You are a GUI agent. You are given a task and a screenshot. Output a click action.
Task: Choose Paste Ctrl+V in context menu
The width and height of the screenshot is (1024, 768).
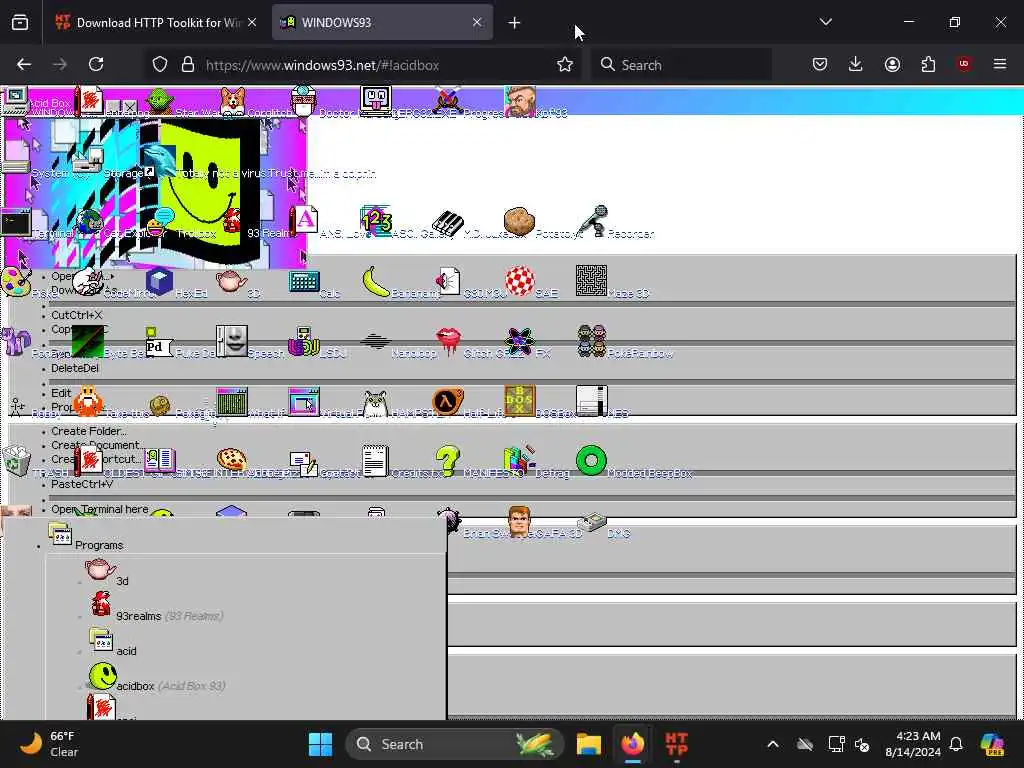pyautogui.click(x=82, y=484)
